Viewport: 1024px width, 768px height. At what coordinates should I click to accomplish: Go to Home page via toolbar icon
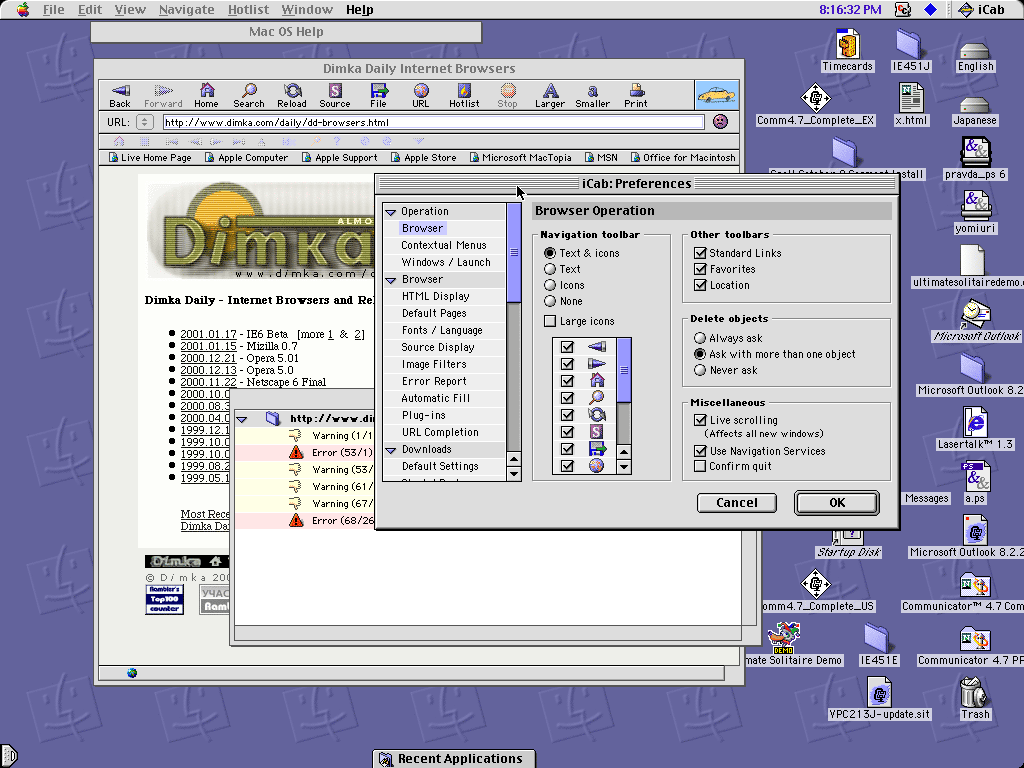tap(206, 95)
